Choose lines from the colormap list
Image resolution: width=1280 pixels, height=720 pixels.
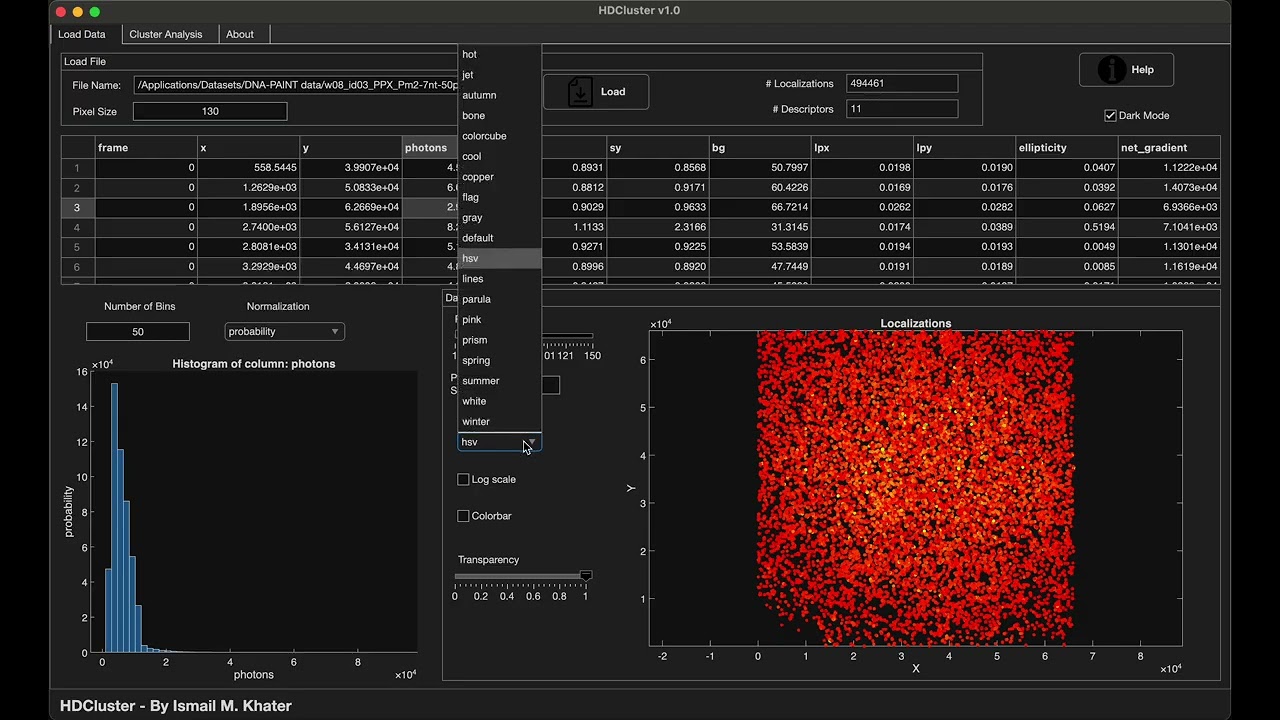(499, 279)
